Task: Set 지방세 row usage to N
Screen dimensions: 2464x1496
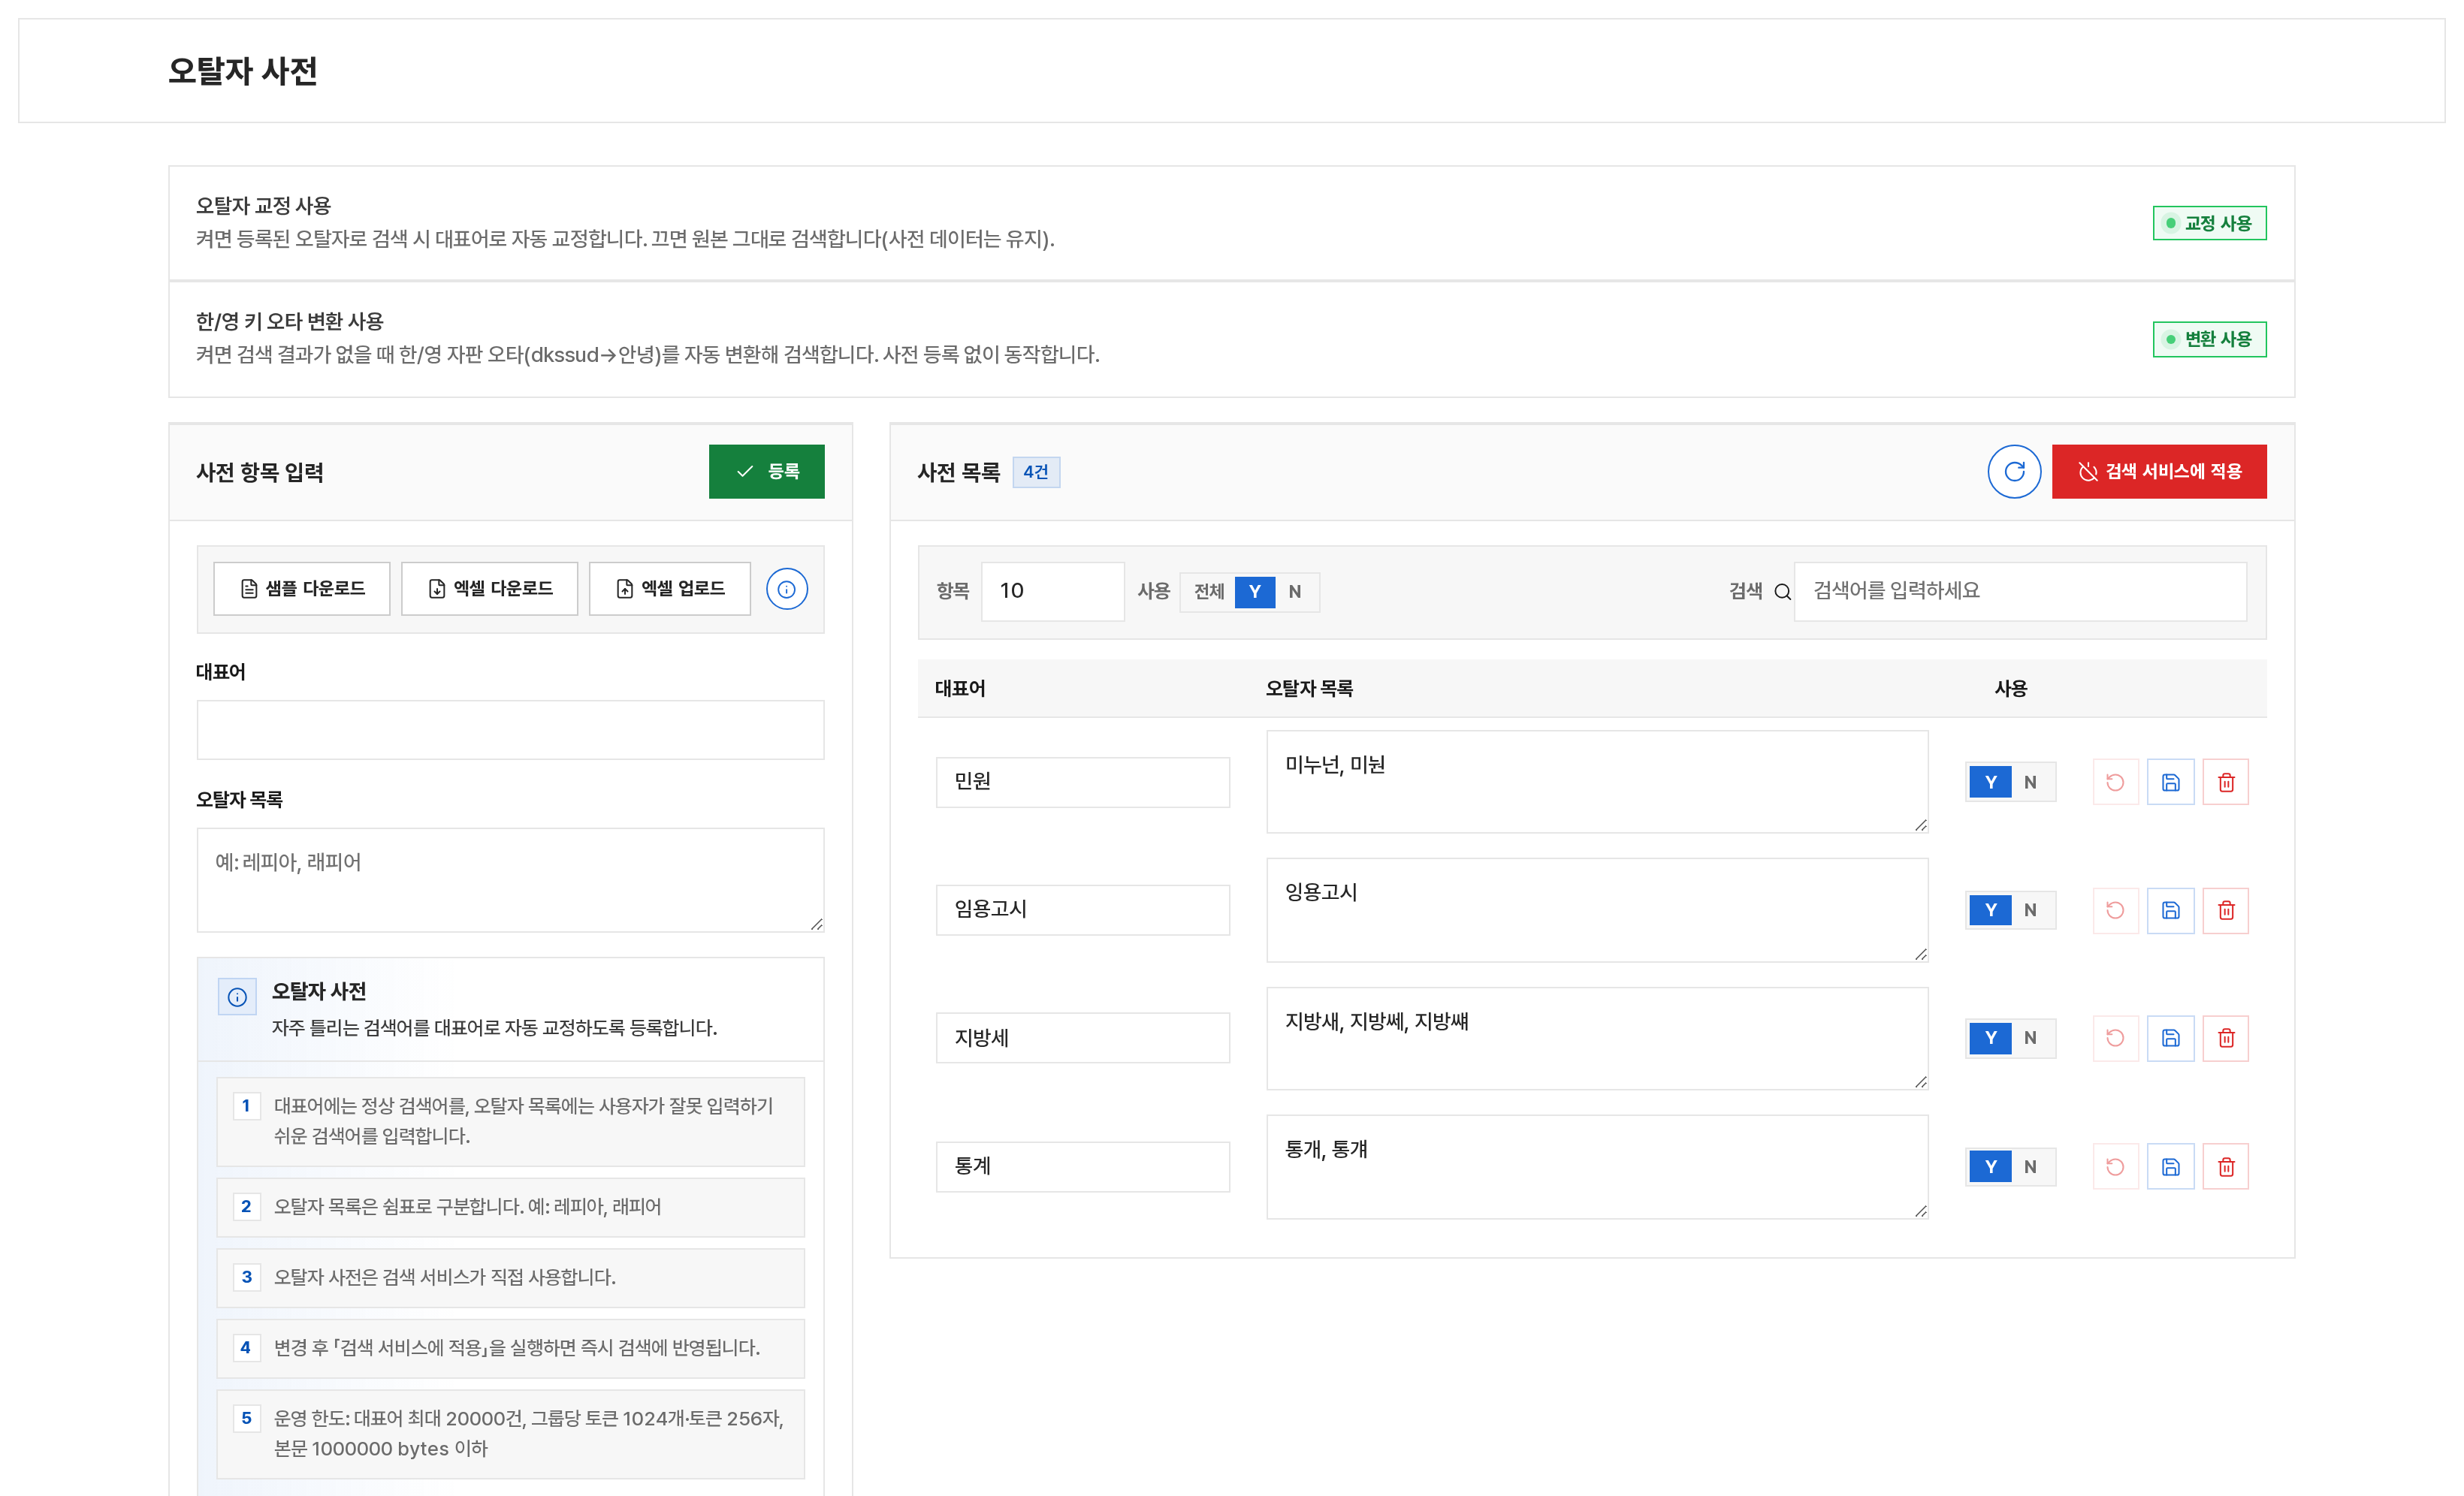Action: point(2030,1038)
